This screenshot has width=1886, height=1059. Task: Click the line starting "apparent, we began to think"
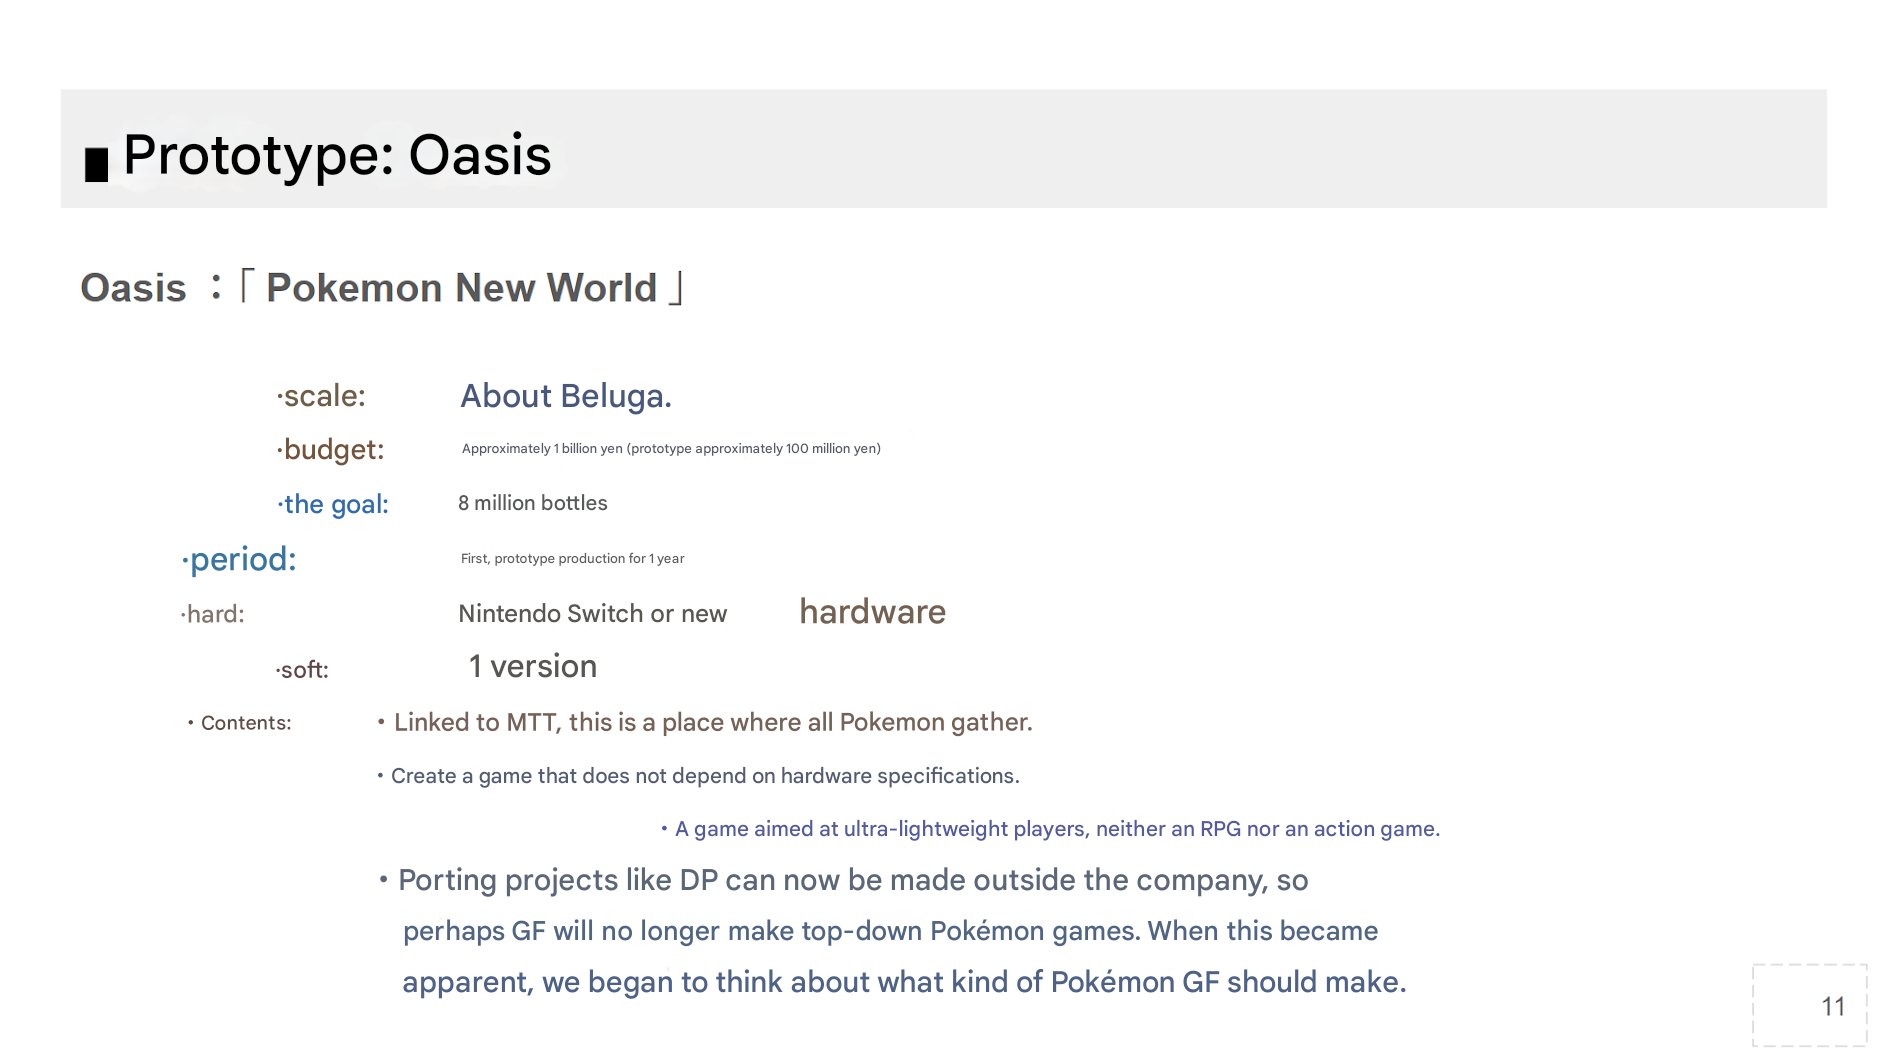click(x=904, y=982)
